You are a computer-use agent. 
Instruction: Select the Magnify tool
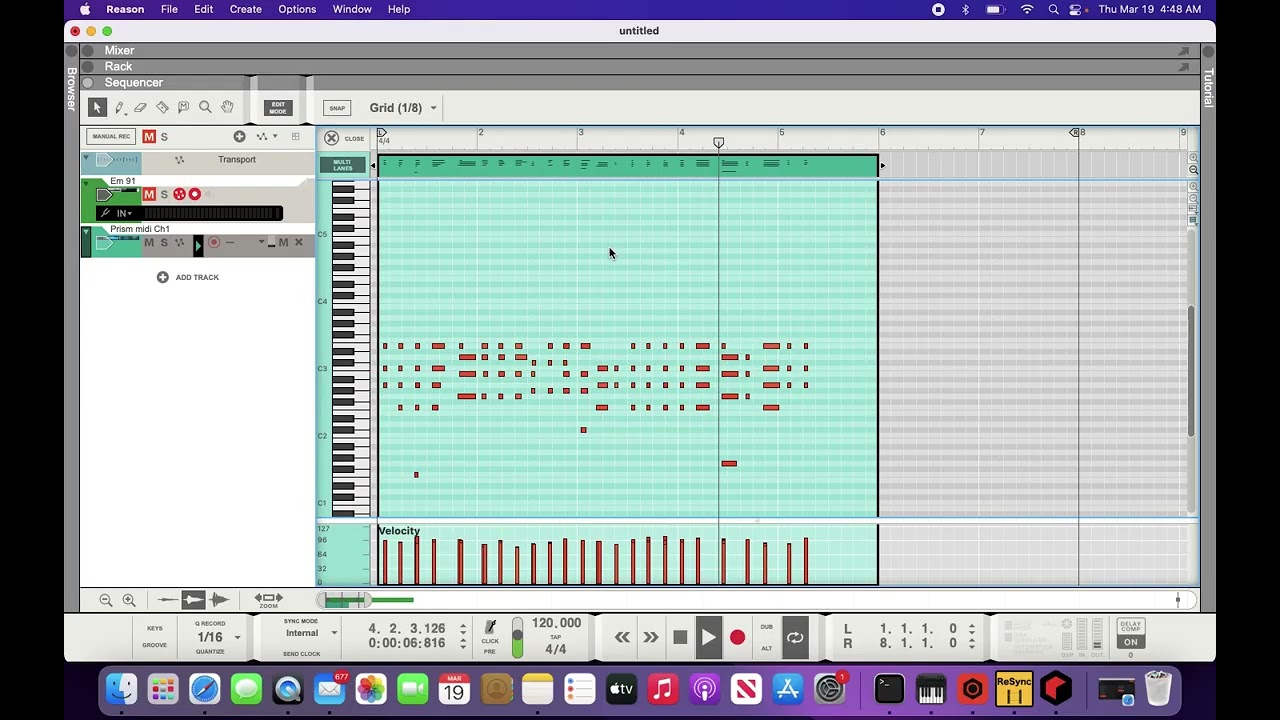click(x=205, y=107)
